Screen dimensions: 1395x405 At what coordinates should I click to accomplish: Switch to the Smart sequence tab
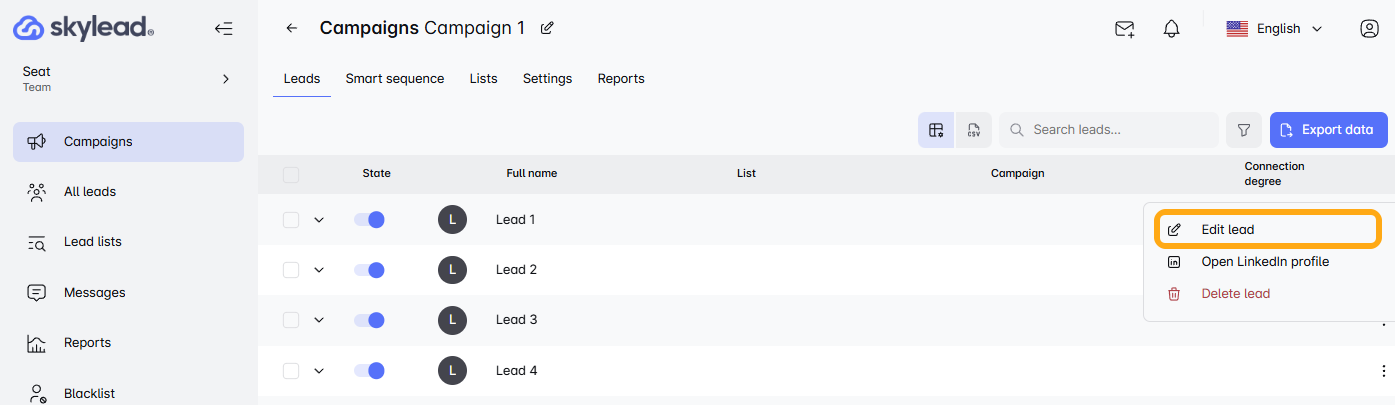coord(395,79)
